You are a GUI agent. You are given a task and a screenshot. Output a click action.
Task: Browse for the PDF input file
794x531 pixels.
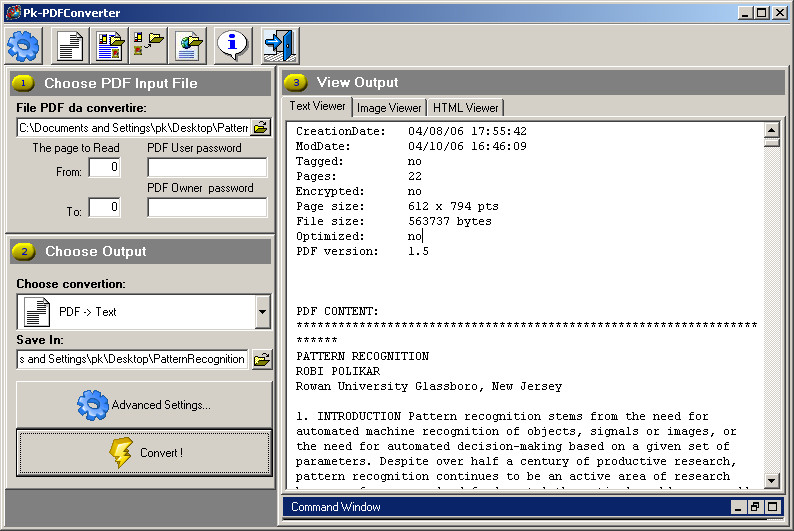click(261, 127)
